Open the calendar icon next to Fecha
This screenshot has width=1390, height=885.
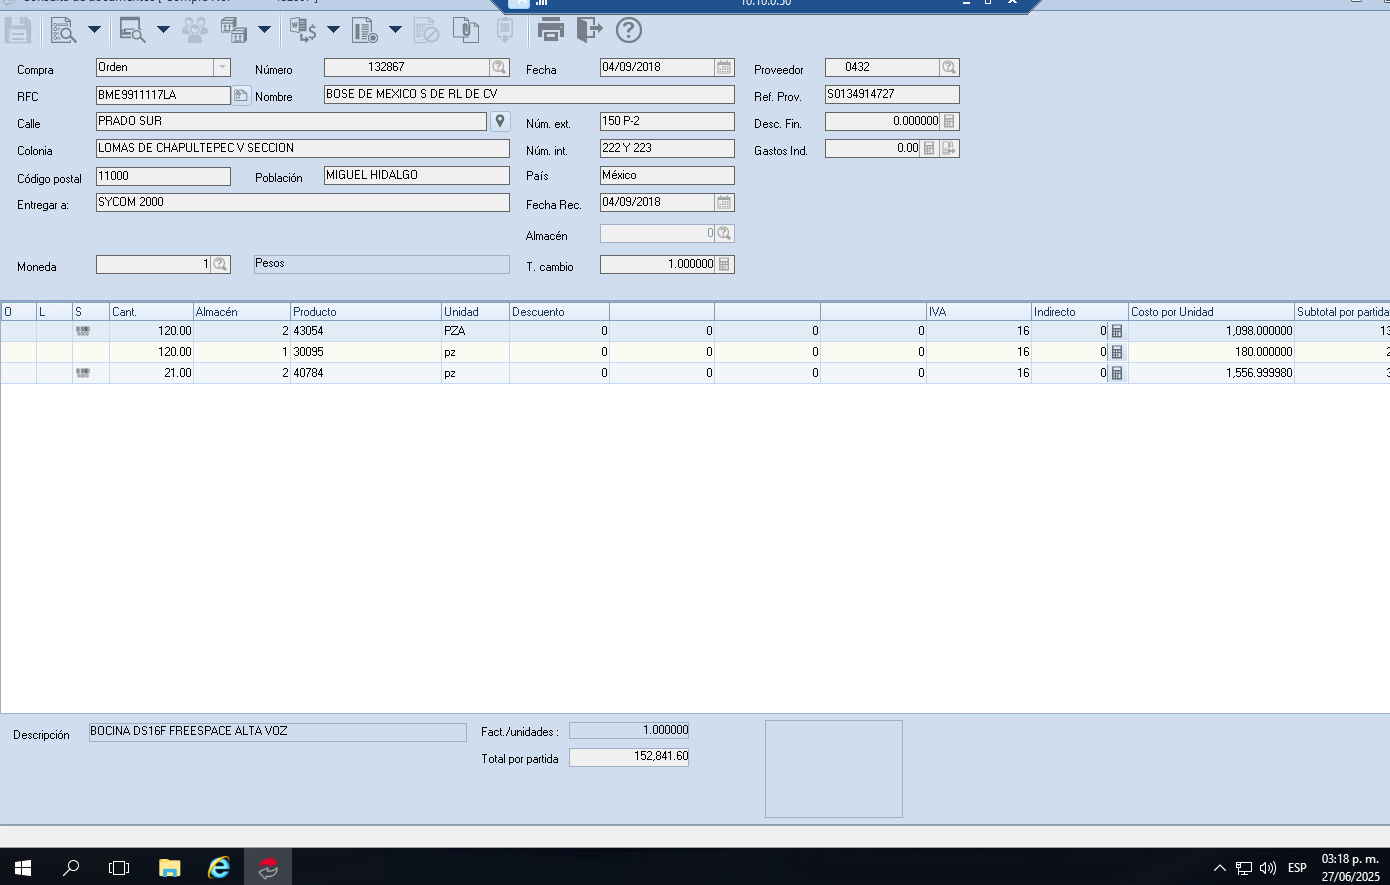pos(724,67)
